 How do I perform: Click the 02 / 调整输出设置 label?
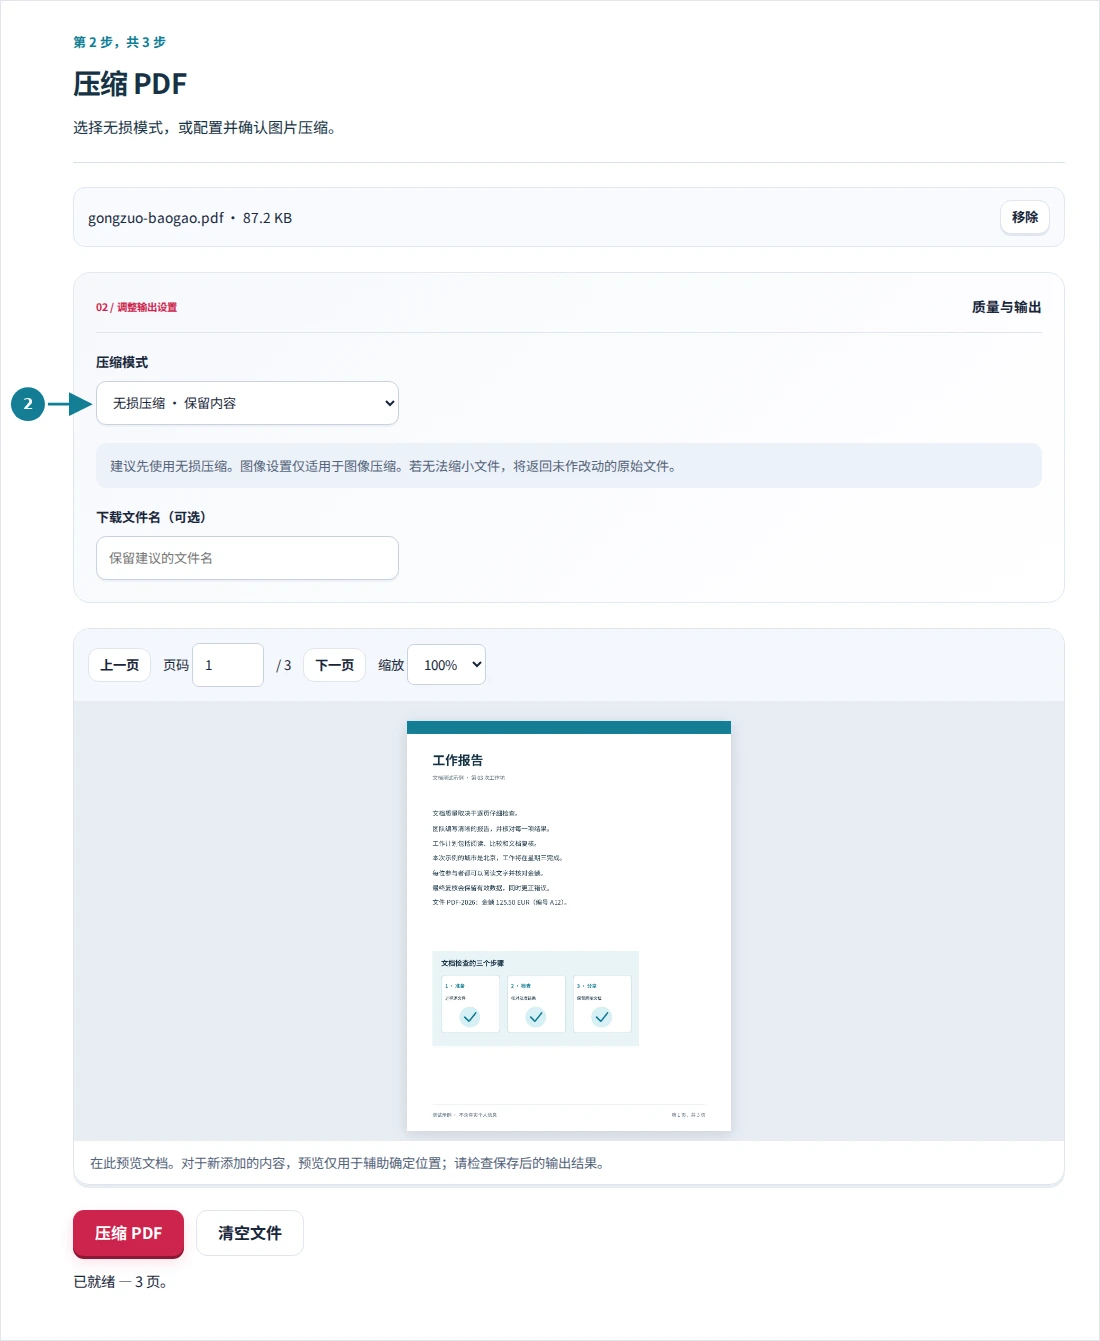[x=136, y=307]
